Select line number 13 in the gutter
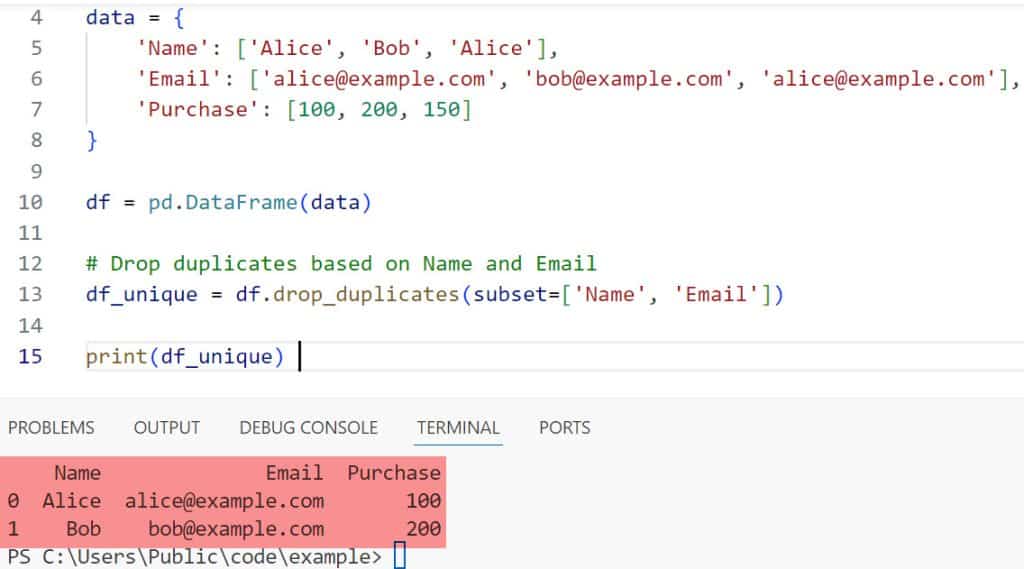Viewport: 1024px width, 569px height. coord(31,294)
